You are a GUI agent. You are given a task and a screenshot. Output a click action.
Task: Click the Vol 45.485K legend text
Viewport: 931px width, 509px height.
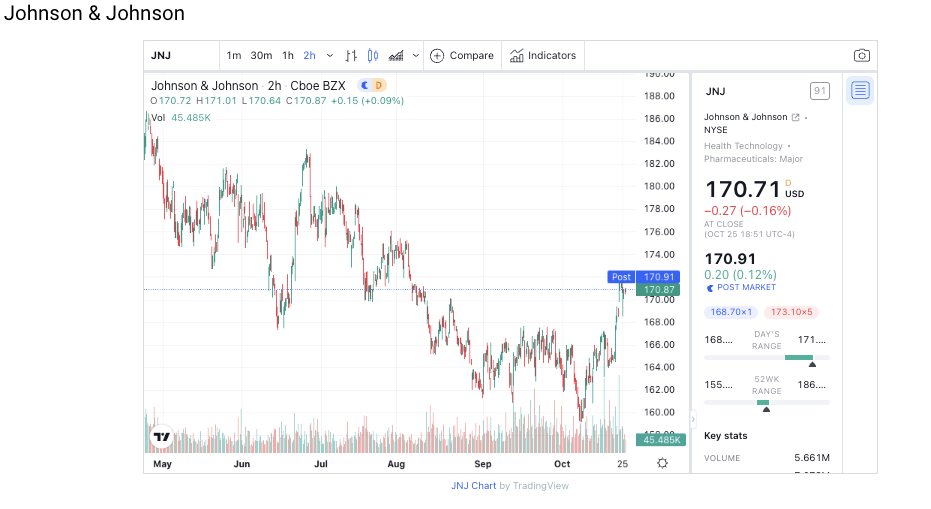pos(180,118)
